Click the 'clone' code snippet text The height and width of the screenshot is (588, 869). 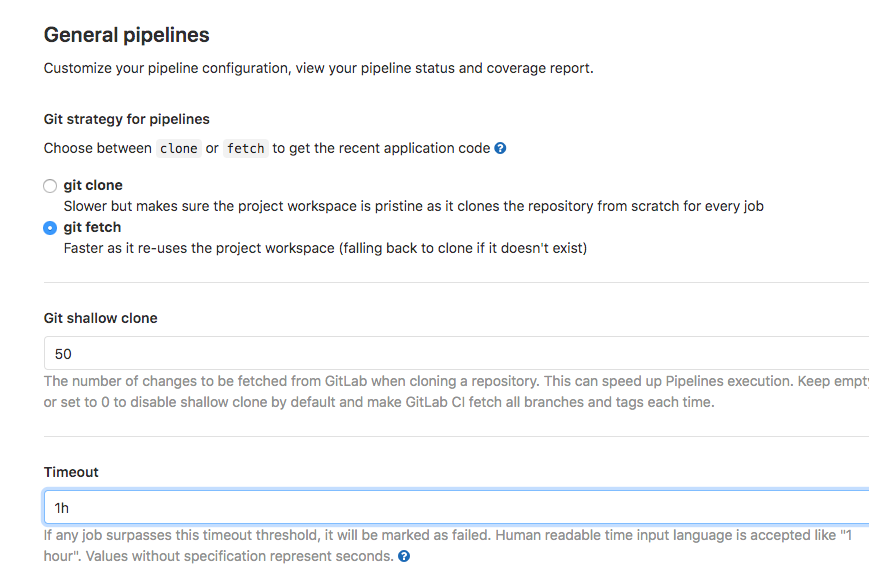(178, 149)
